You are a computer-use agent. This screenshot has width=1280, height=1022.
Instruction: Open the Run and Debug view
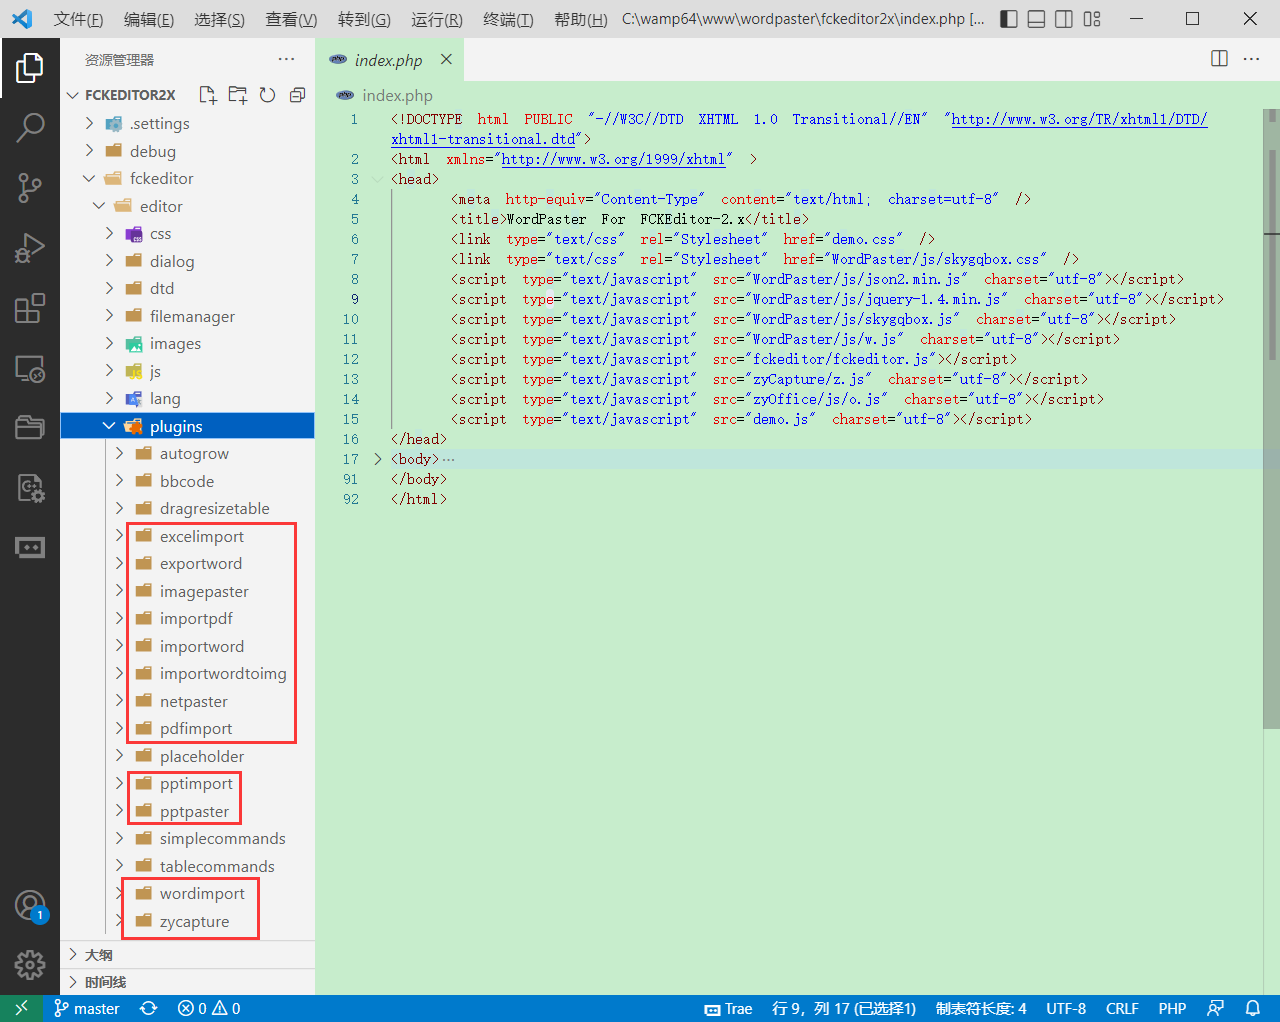tap(30, 247)
